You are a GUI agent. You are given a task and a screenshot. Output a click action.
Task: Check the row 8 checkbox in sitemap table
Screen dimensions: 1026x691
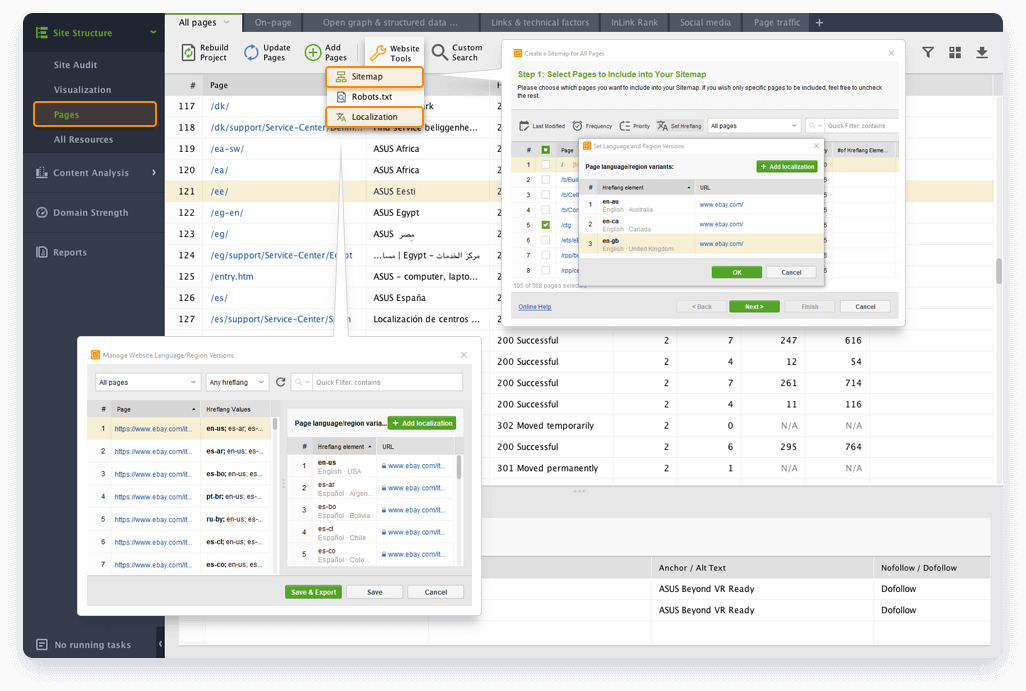[546, 270]
